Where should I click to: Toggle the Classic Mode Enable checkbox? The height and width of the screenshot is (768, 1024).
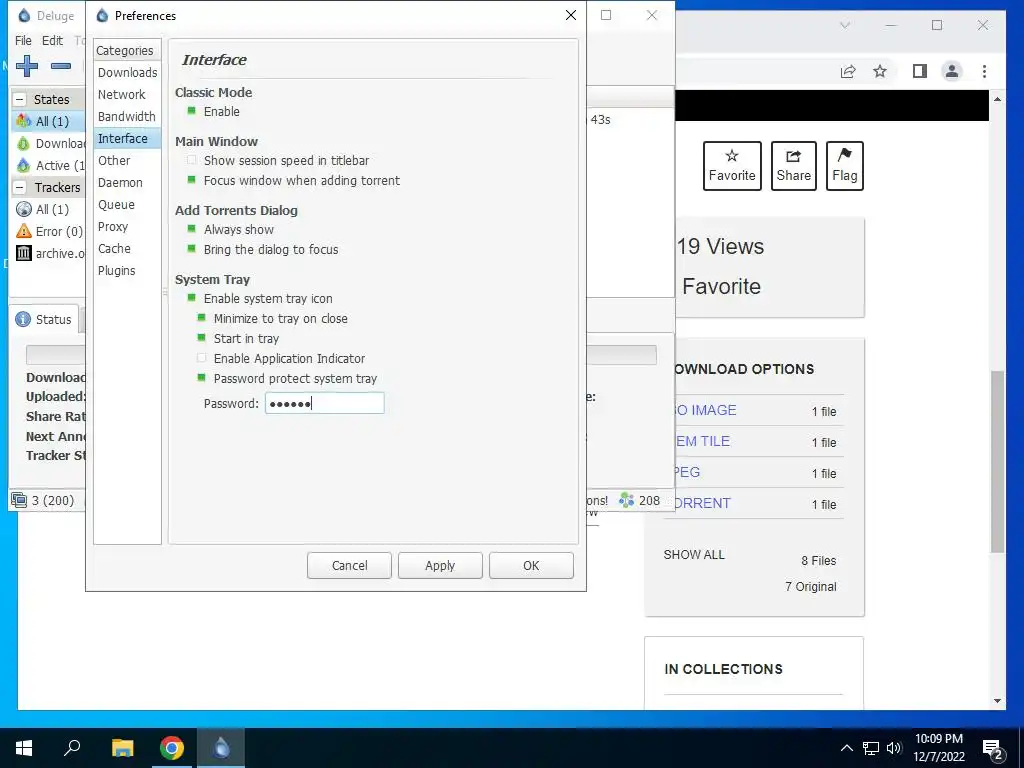tap(191, 111)
